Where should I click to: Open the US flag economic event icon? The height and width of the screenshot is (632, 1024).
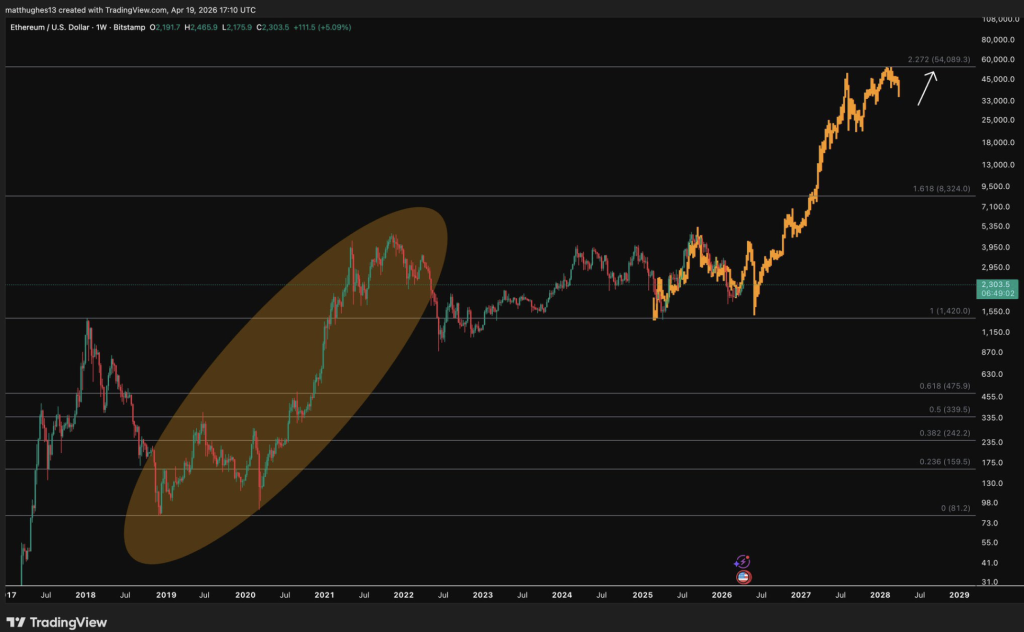click(x=743, y=577)
